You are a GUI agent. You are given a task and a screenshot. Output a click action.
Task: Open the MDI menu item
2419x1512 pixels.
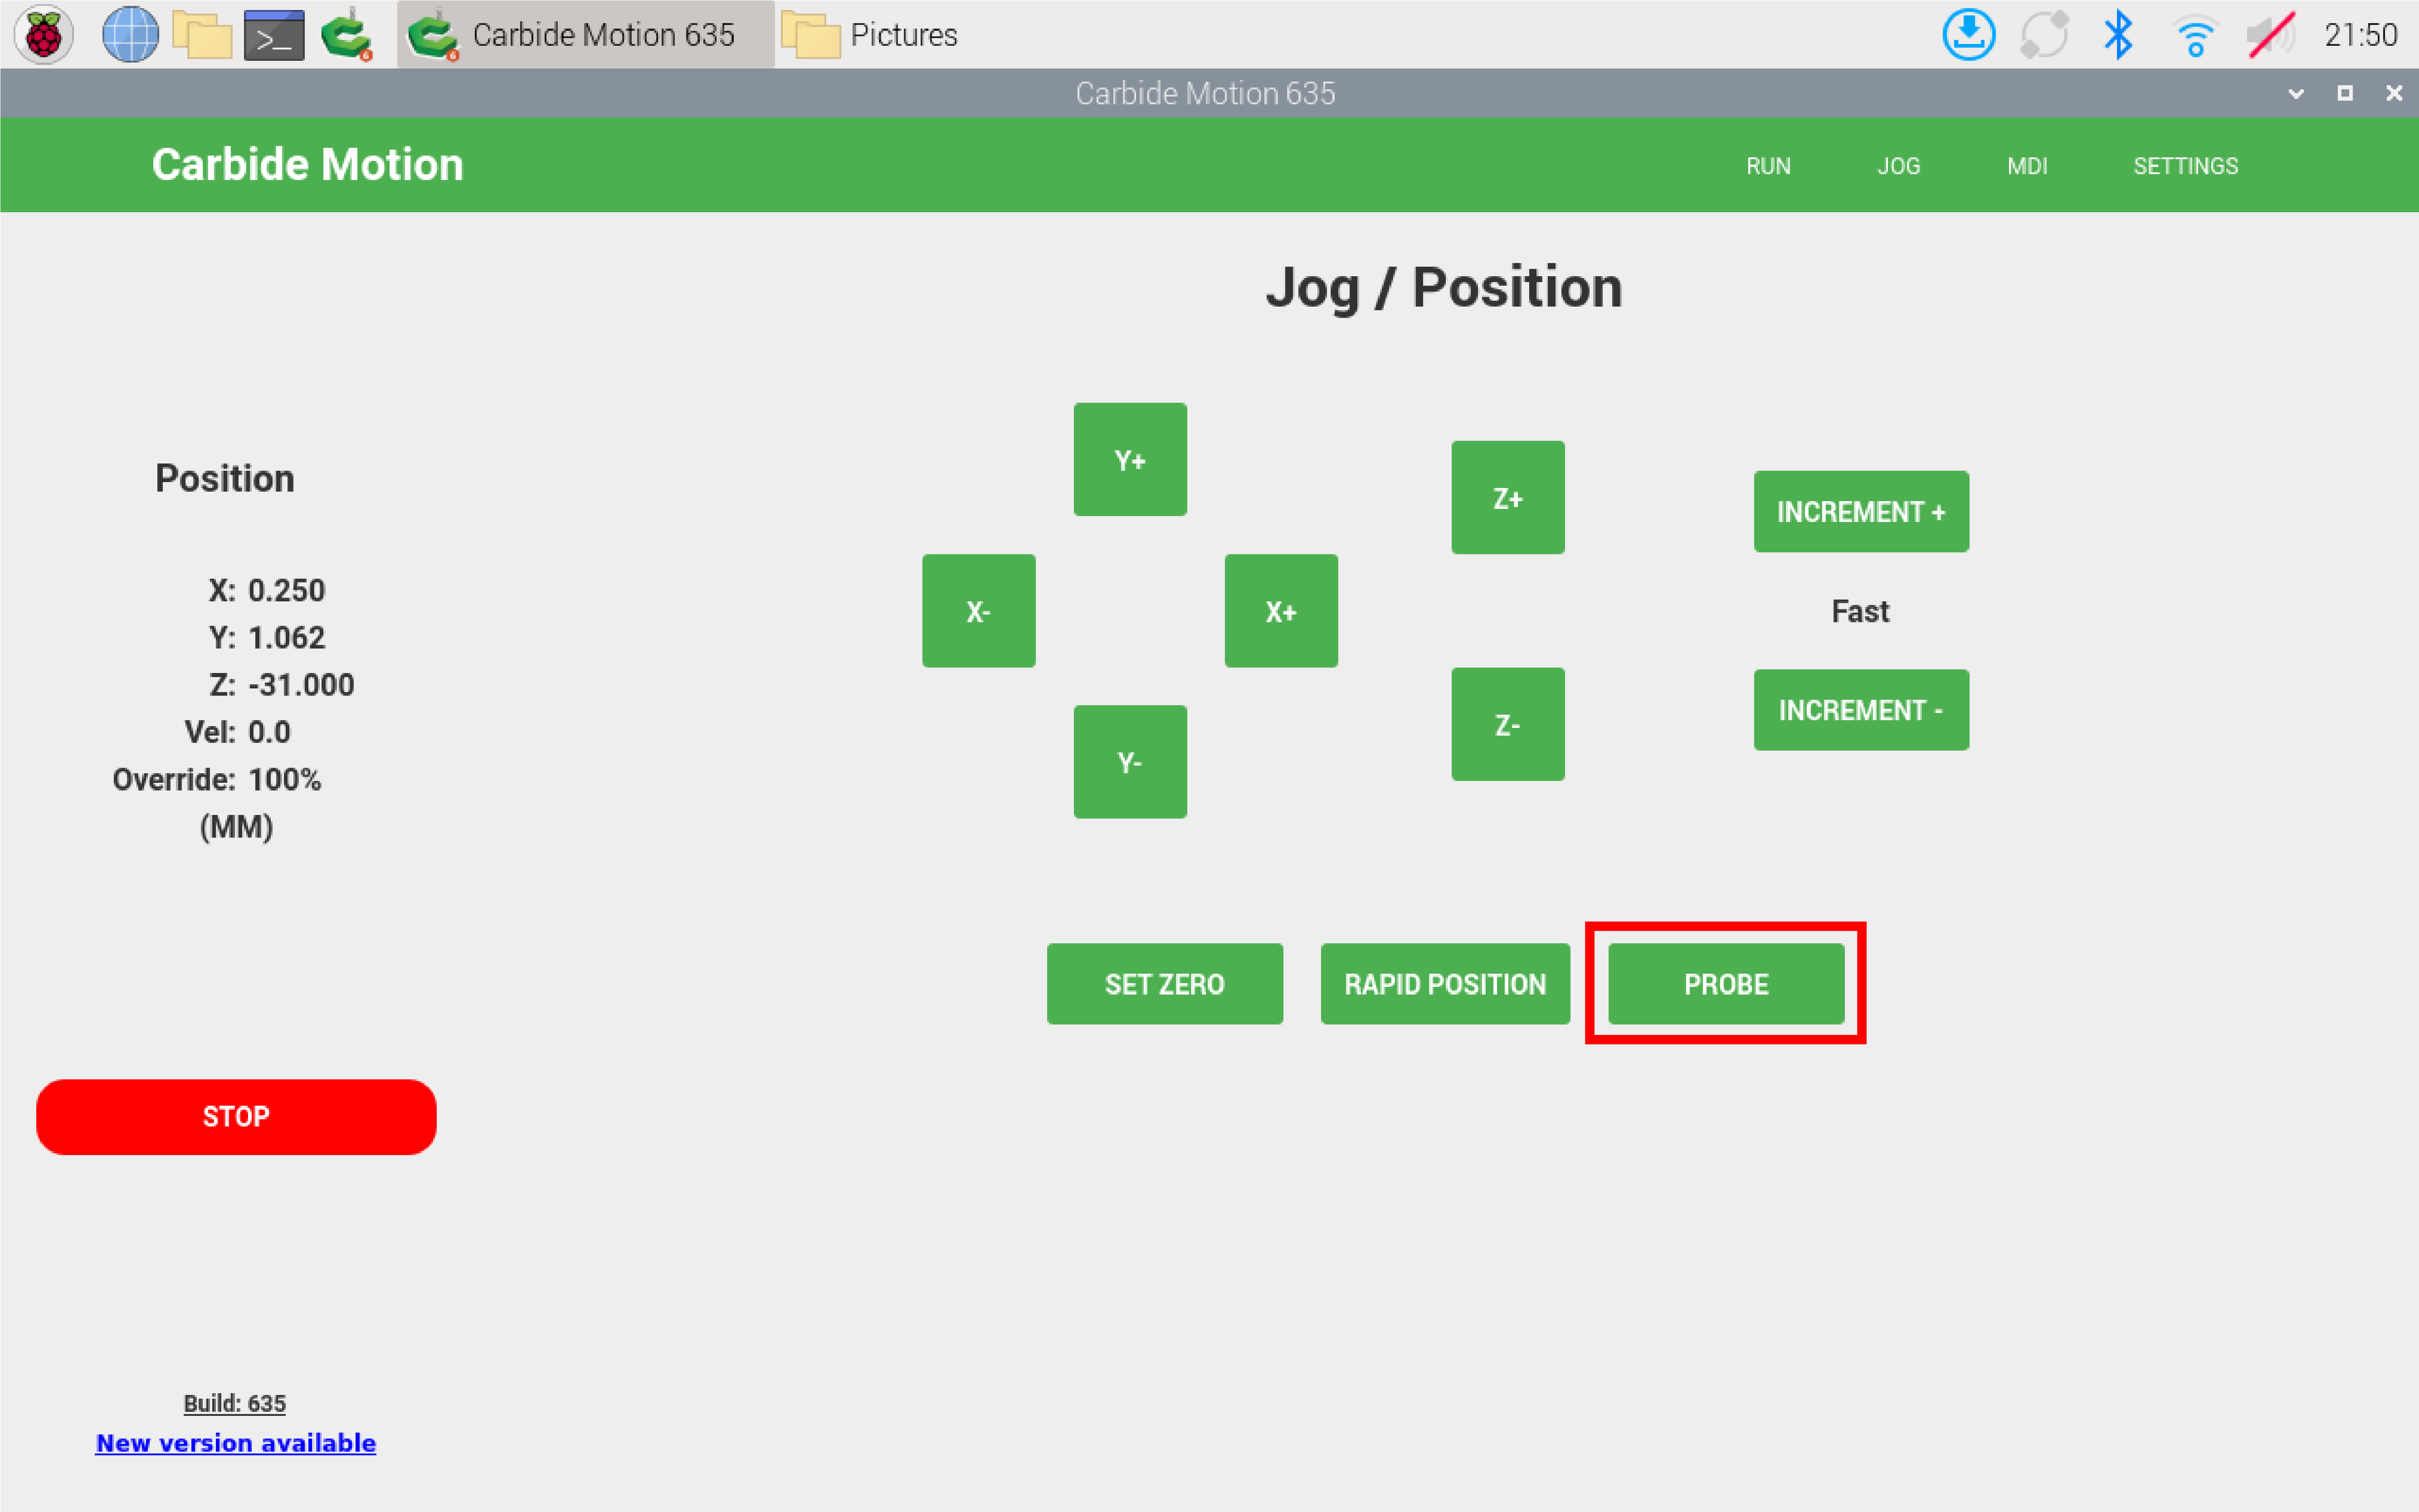point(2027,166)
